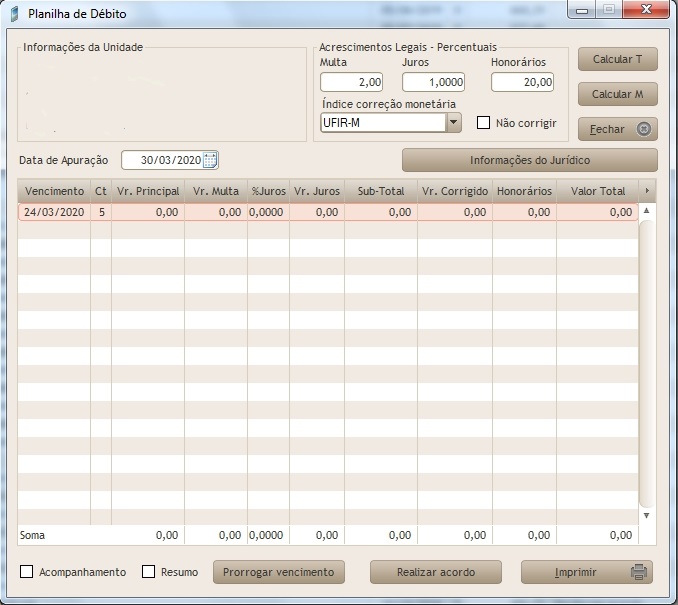Click the Planilha de Débito title bar icon
678x605 pixels.
tap(14, 14)
